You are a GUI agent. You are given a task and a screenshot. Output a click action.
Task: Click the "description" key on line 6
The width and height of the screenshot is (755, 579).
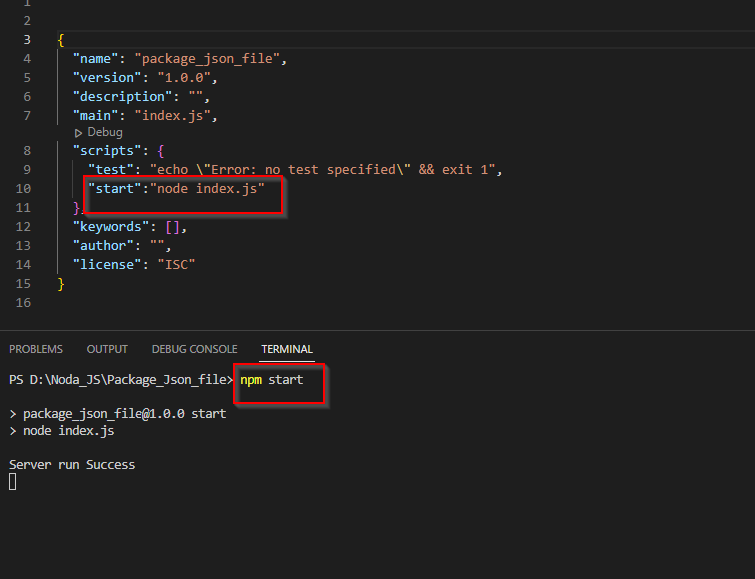click(x=122, y=97)
